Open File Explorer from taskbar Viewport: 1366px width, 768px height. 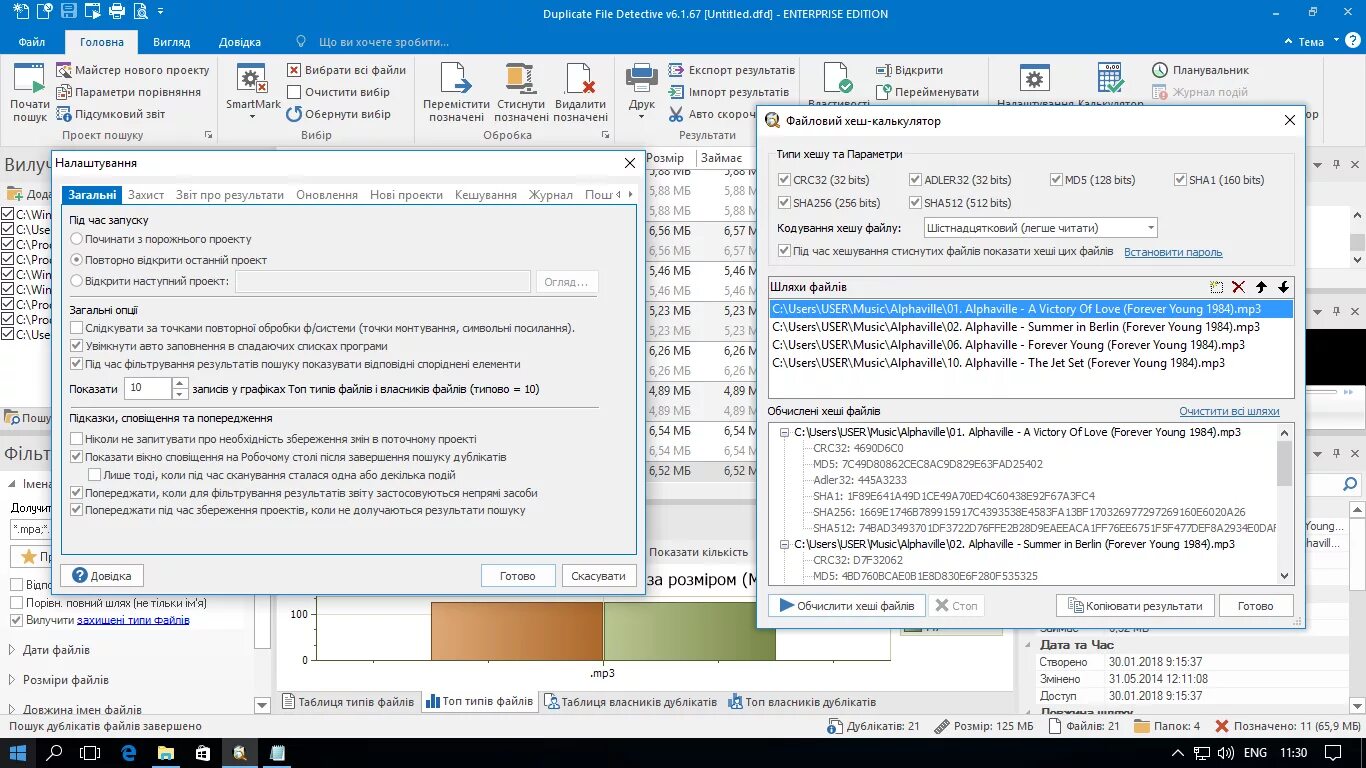(x=165, y=752)
